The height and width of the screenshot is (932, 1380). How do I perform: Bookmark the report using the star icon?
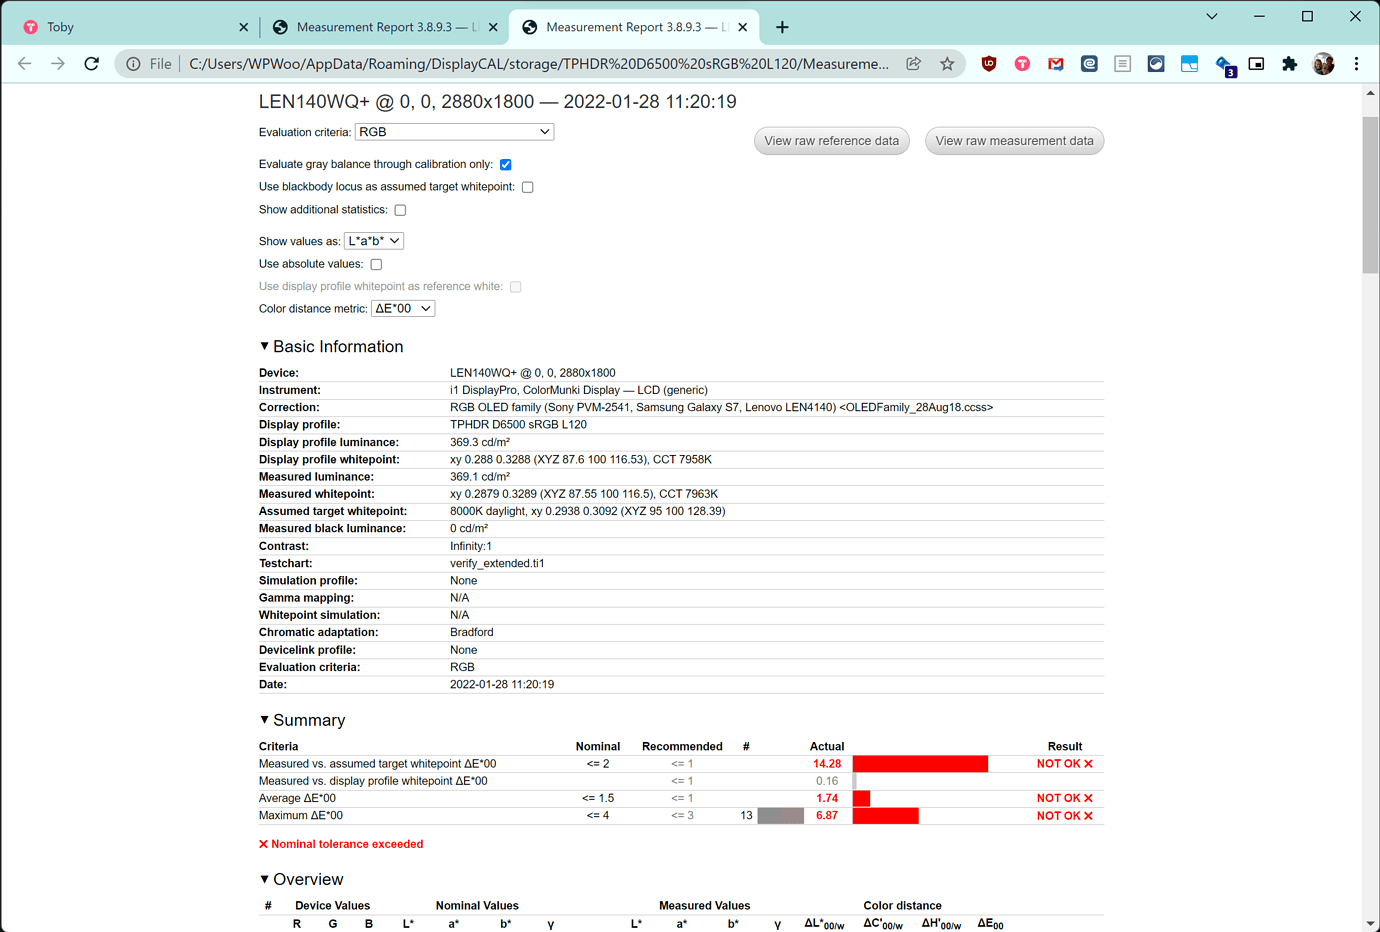947,63
